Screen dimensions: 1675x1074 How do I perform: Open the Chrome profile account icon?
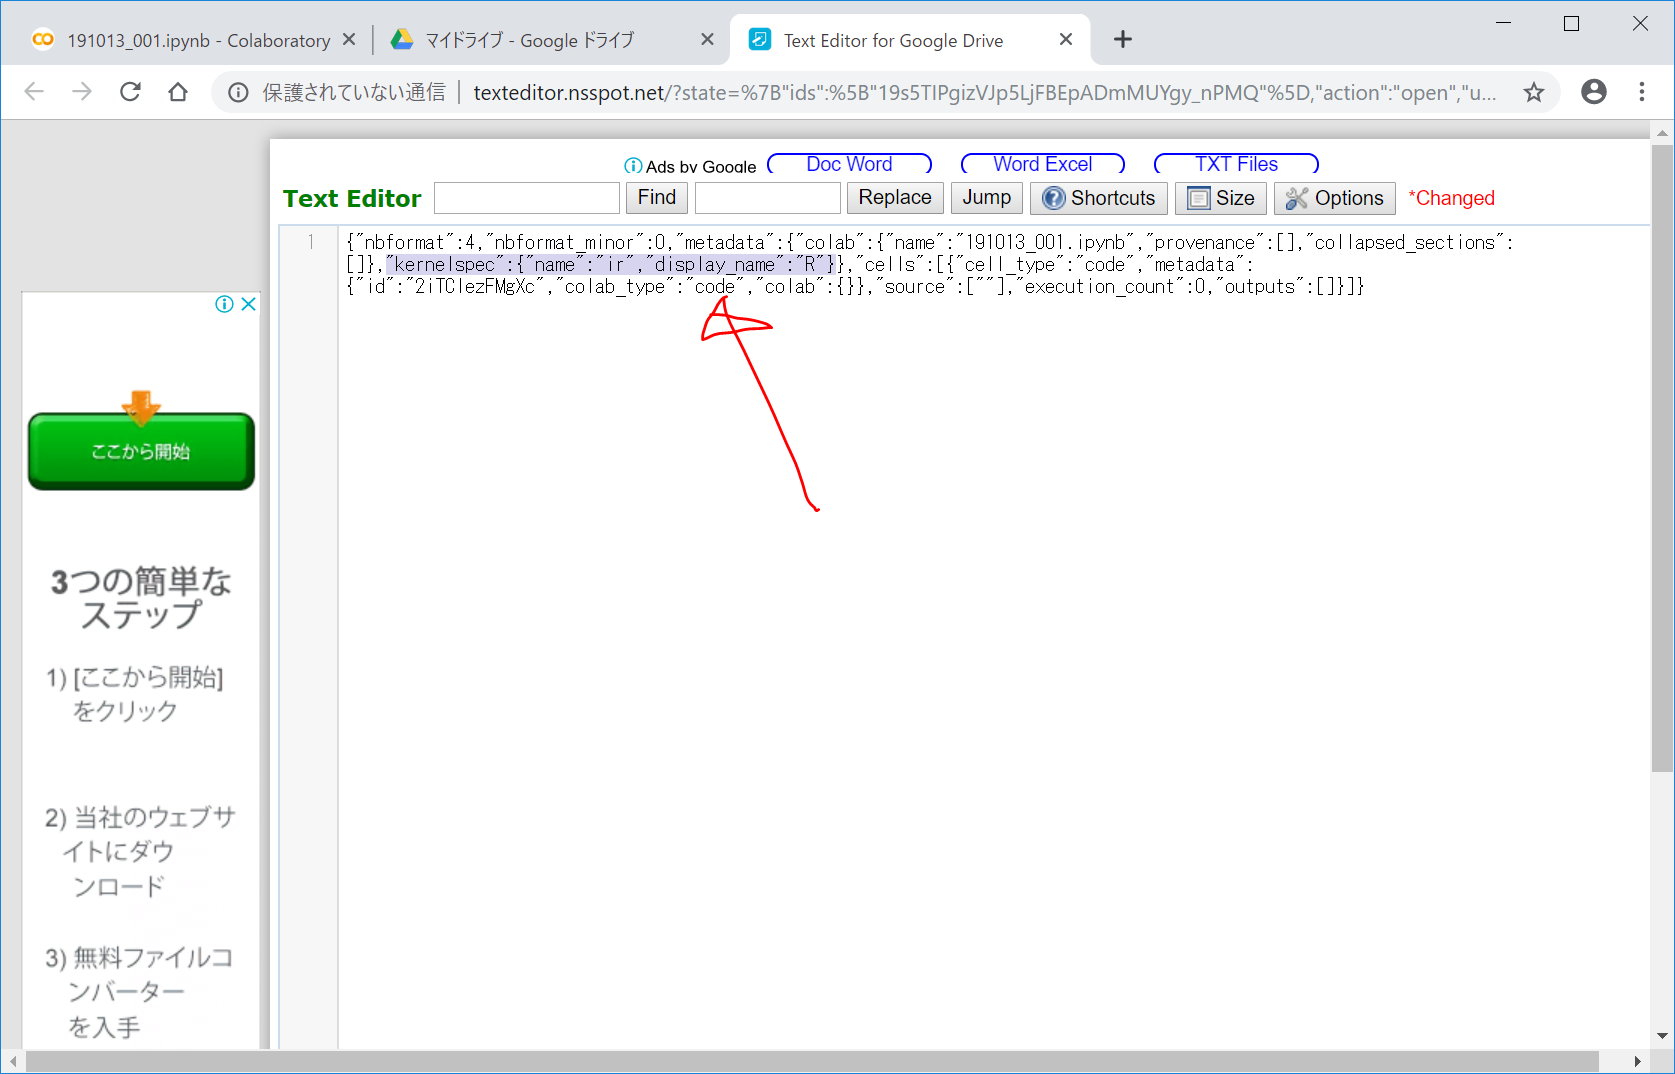(1593, 92)
